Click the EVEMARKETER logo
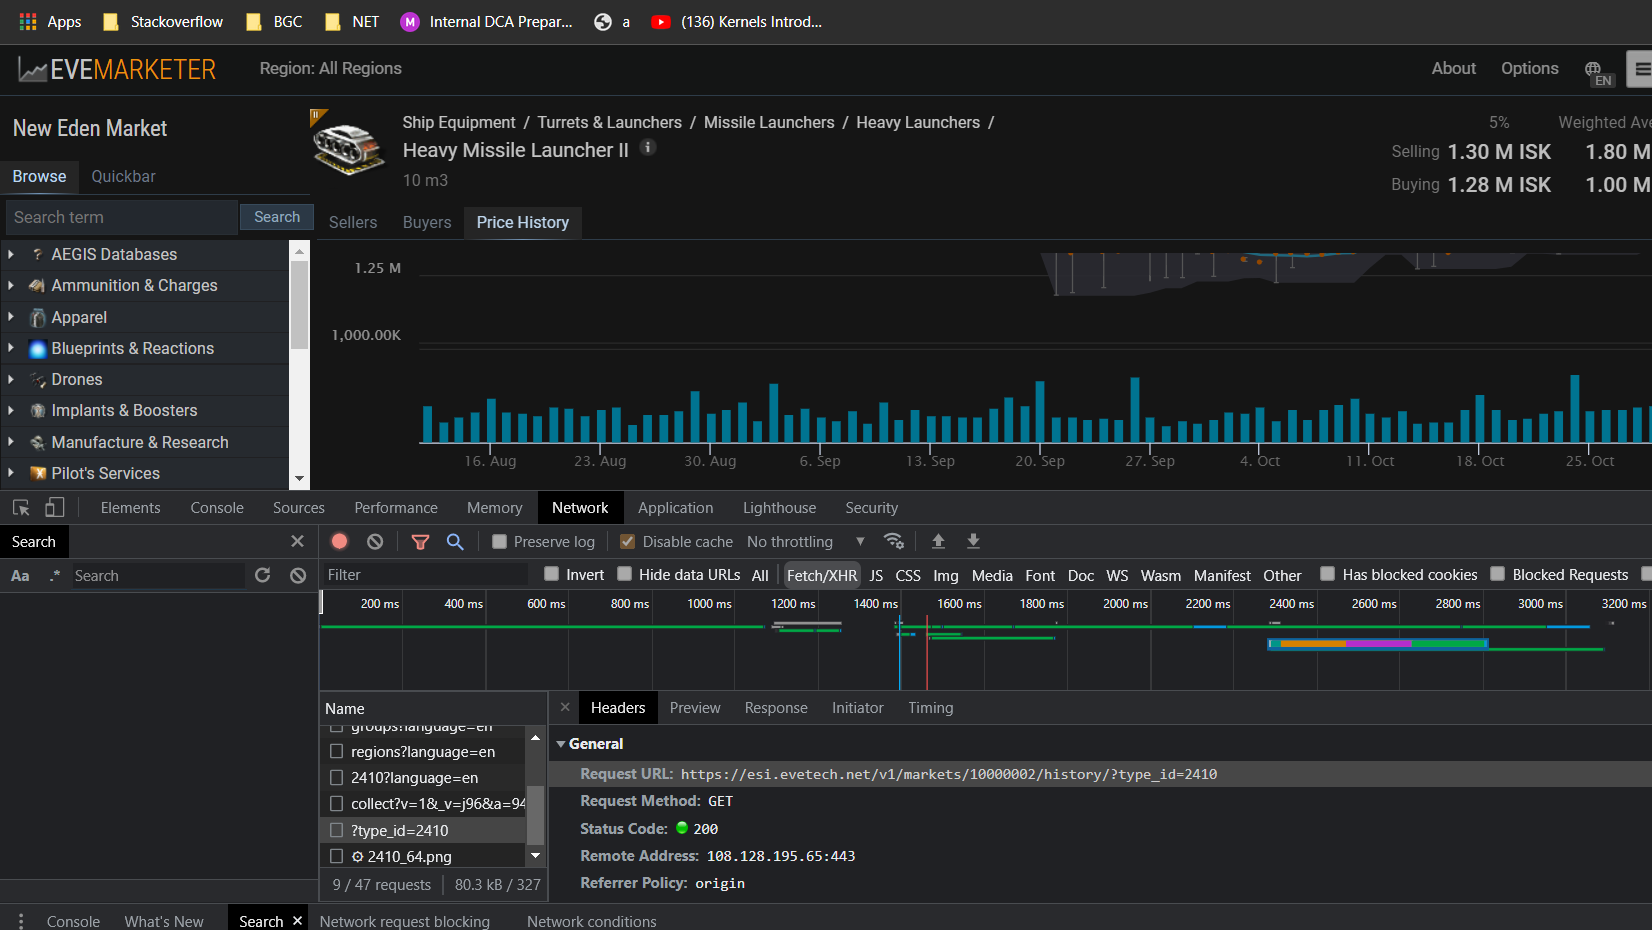This screenshot has width=1652, height=930. click(117, 69)
